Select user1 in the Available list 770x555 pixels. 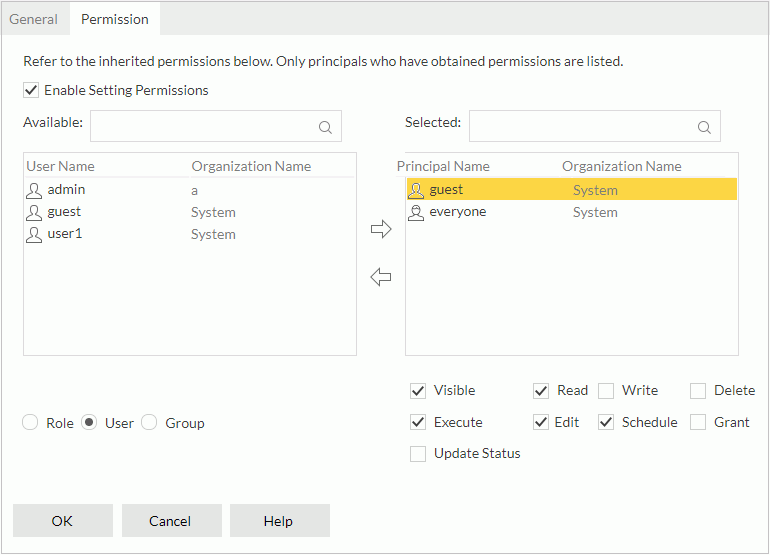190,234
